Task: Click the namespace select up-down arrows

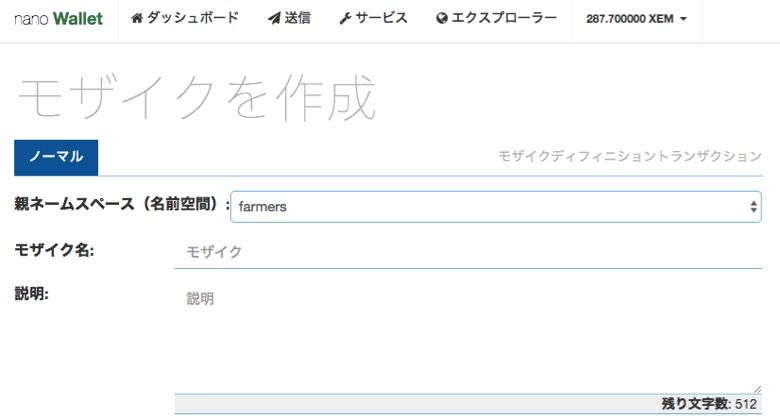Action: click(x=754, y=207)
